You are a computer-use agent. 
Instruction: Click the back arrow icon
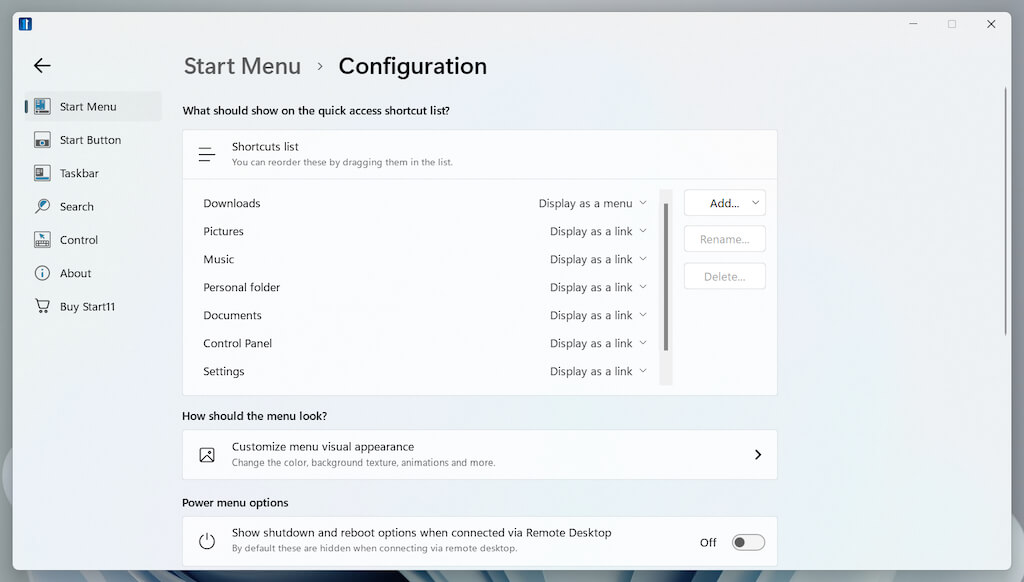[x=42, y=65]
